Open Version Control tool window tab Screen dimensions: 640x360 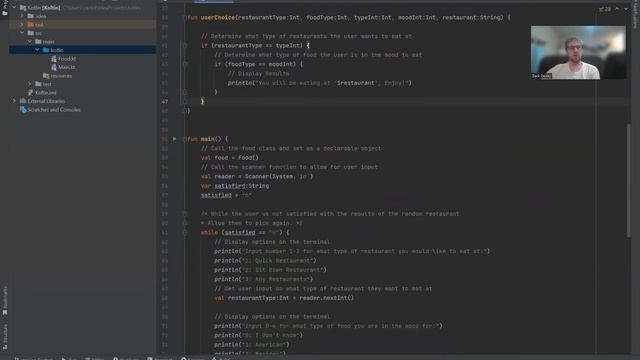pos(34,358)
